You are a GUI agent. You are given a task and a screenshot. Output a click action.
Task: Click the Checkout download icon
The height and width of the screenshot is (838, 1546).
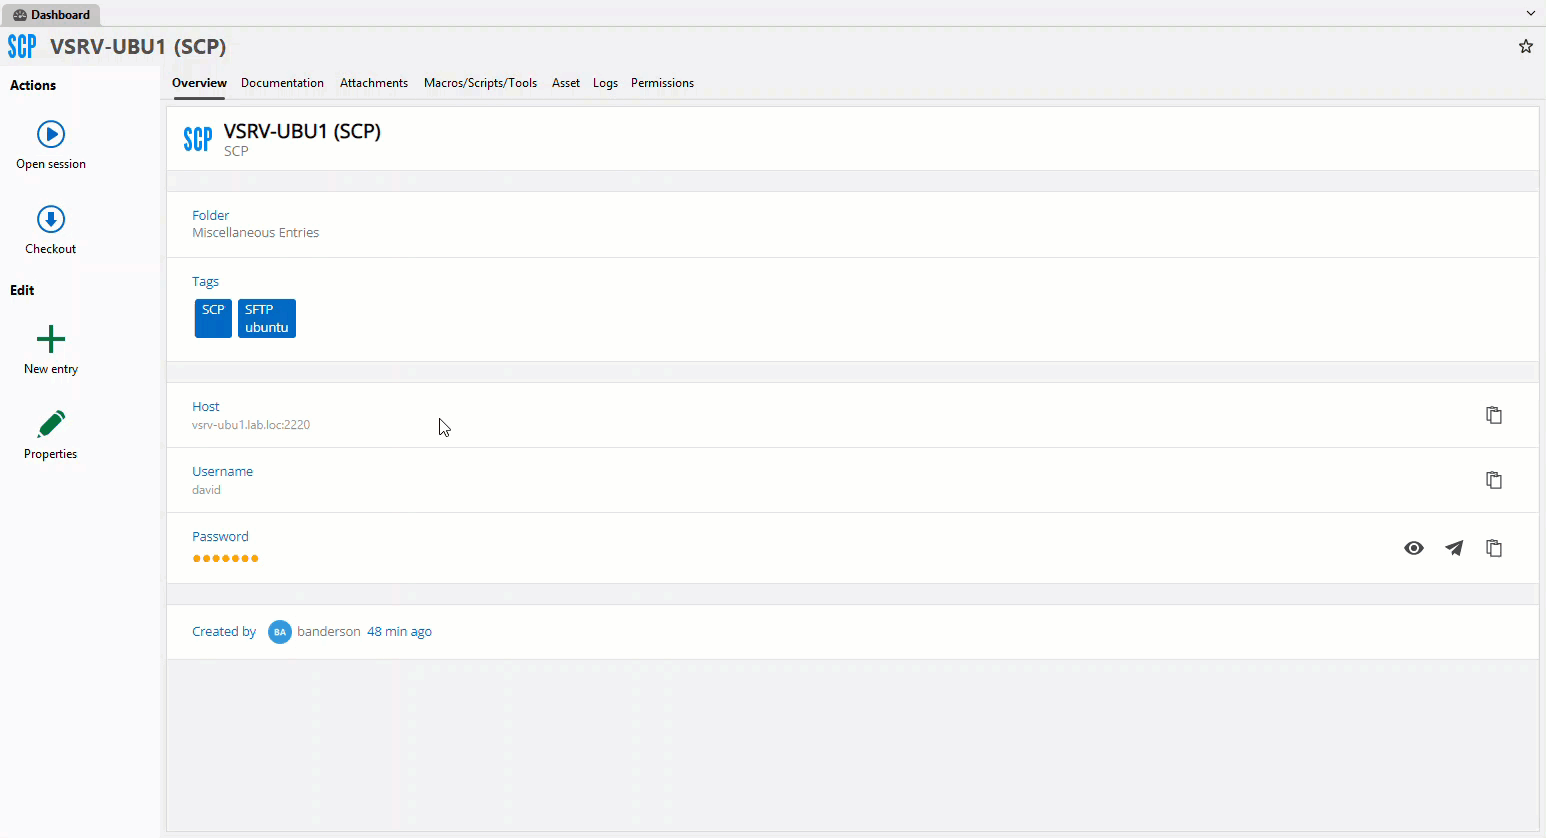click(x=51, y=219)
